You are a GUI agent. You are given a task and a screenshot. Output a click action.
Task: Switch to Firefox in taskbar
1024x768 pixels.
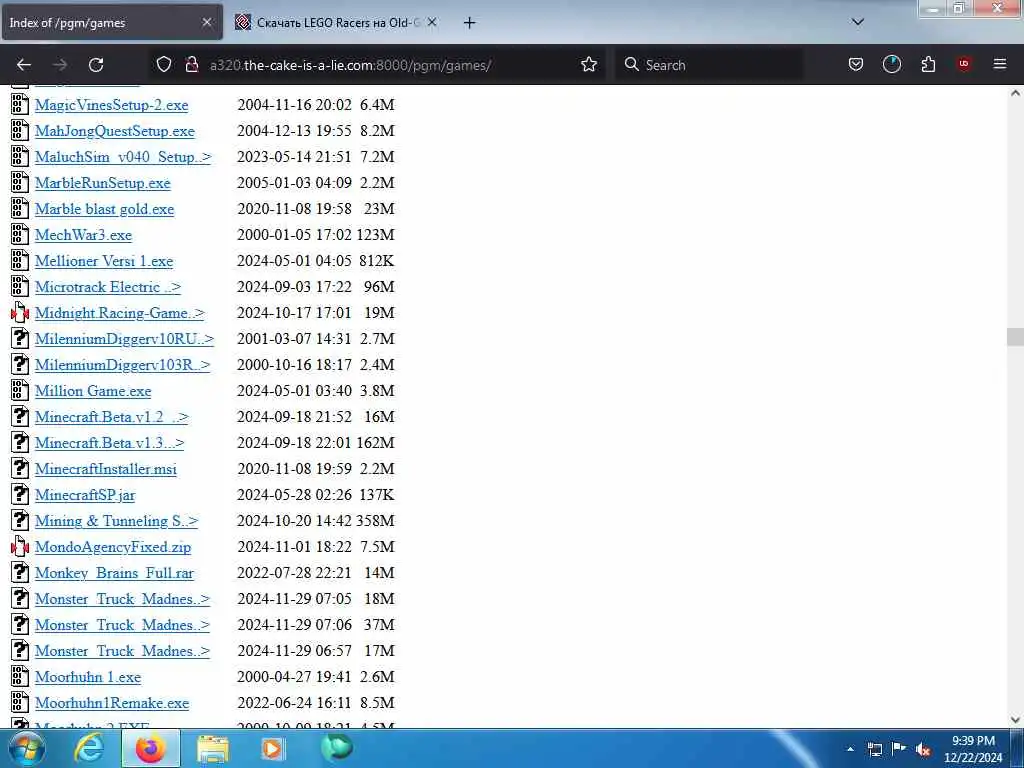pyautogui.click(x=150, y=749)
